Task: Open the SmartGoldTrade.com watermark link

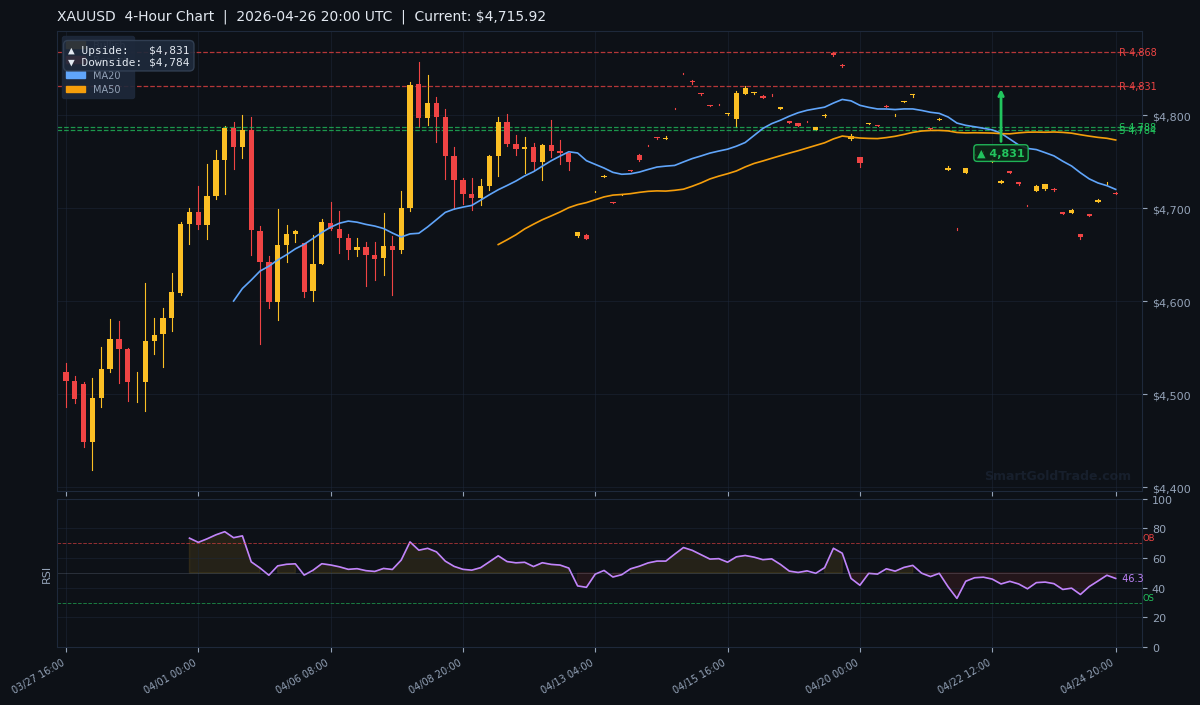Action: (1056, 475)
